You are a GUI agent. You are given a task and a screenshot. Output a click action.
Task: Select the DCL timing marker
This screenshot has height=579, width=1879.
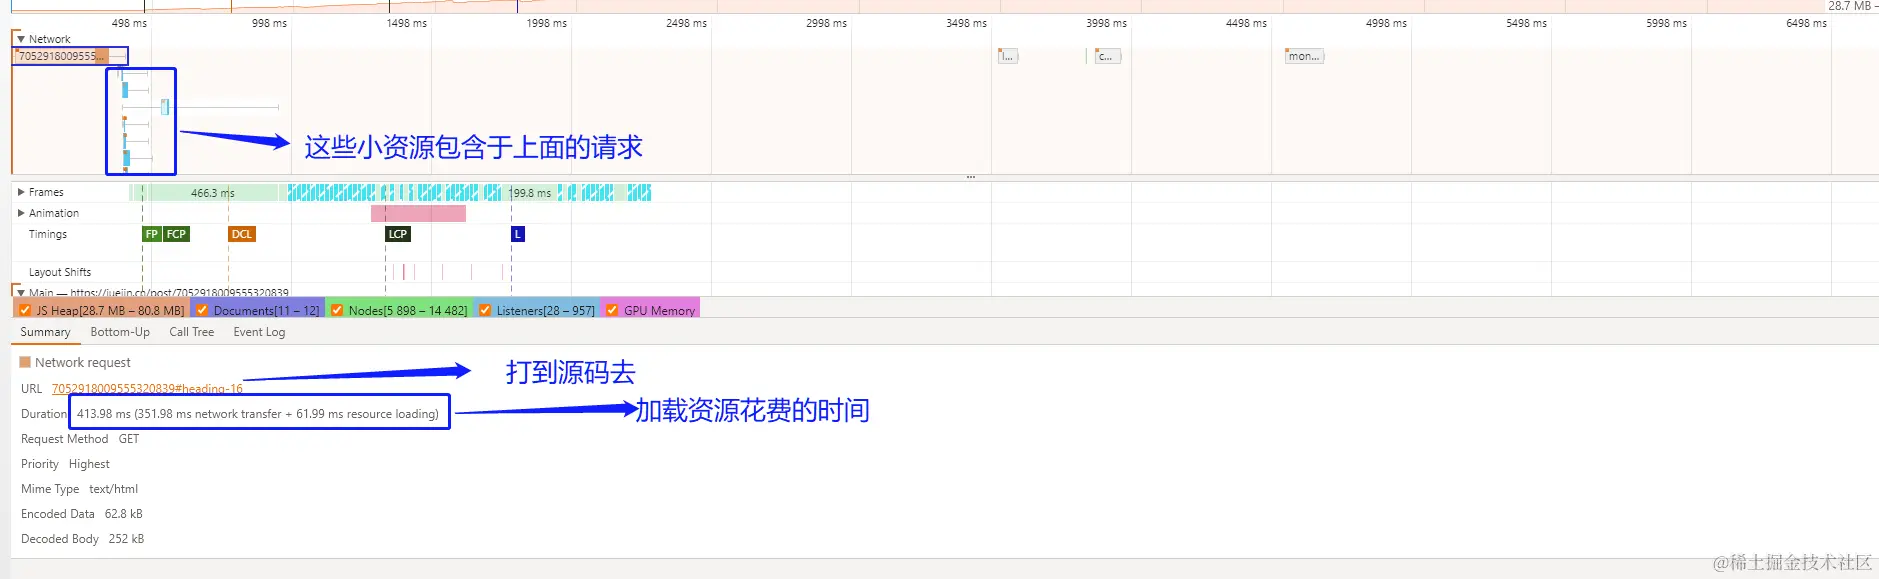241,234
